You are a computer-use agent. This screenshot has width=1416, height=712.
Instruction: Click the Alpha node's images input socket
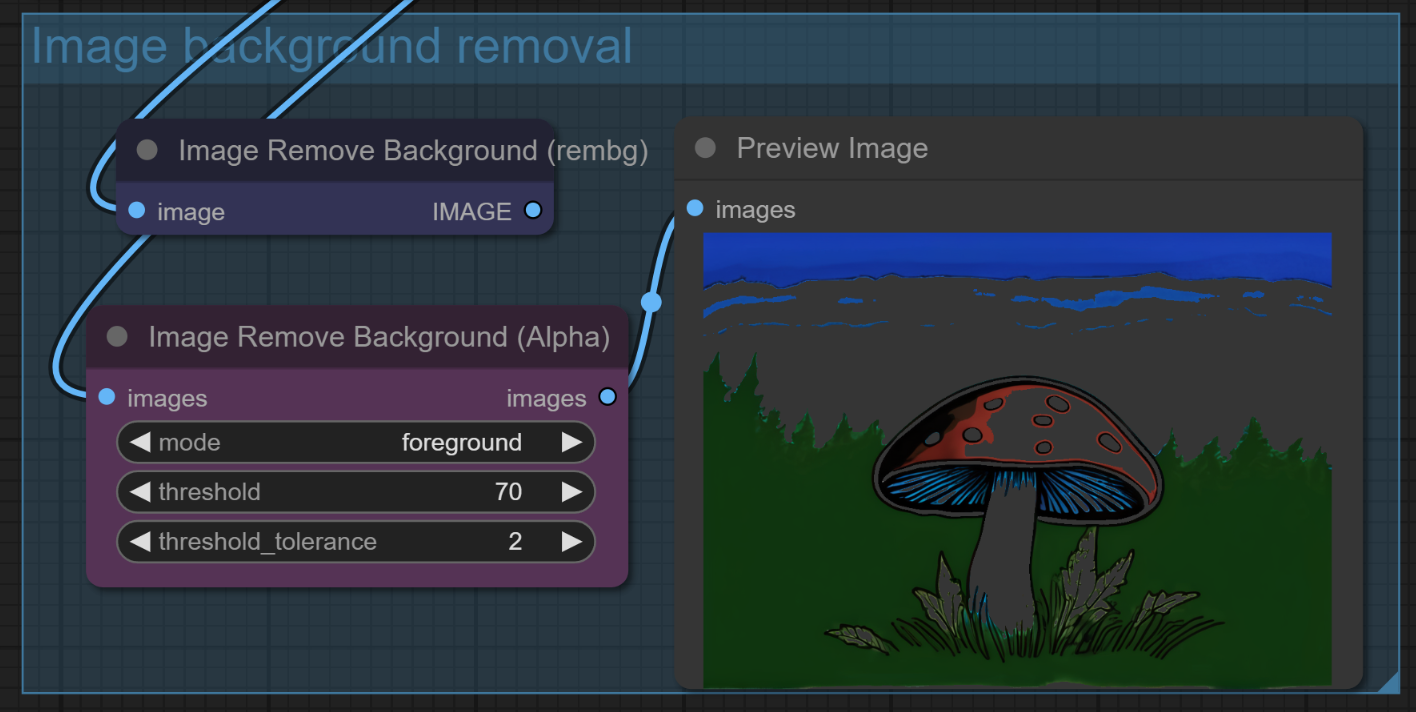tap(107, 398)
